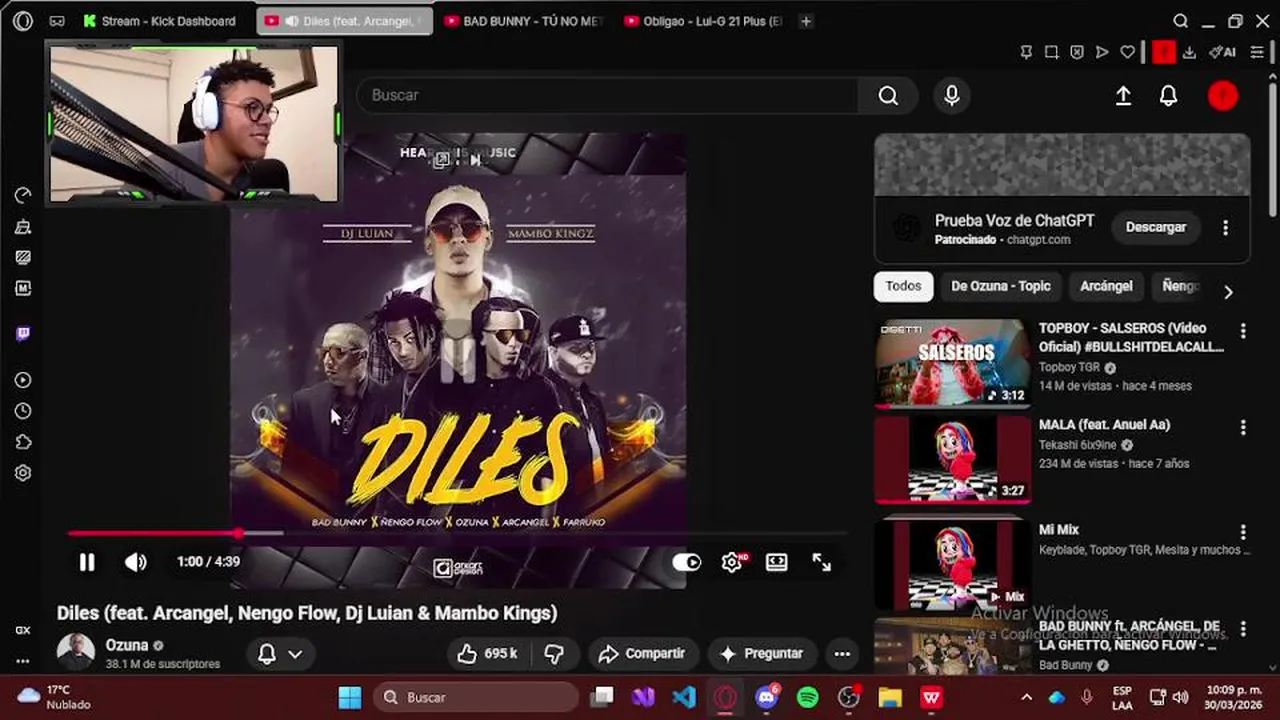Switch to Stream - Kick Dashboard tab
The width and height of the screenshot is (1280, 720).
coord(160,21)
